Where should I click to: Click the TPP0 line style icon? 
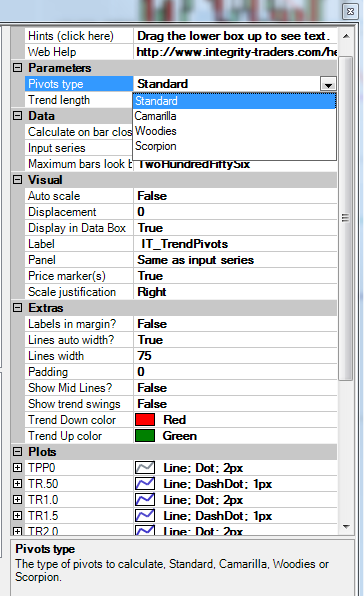click(x=145, y=468)
